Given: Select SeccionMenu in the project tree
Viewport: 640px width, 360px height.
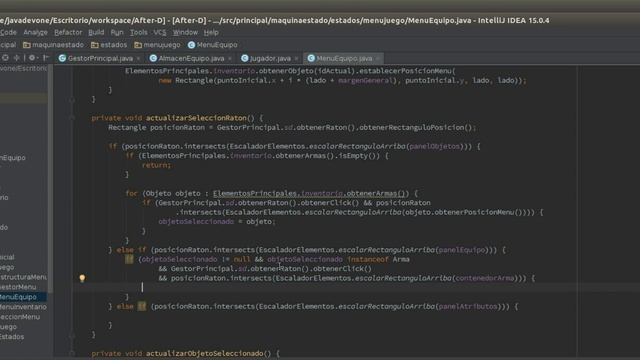Looking at the screenshot, I should (x=20, y=317).
